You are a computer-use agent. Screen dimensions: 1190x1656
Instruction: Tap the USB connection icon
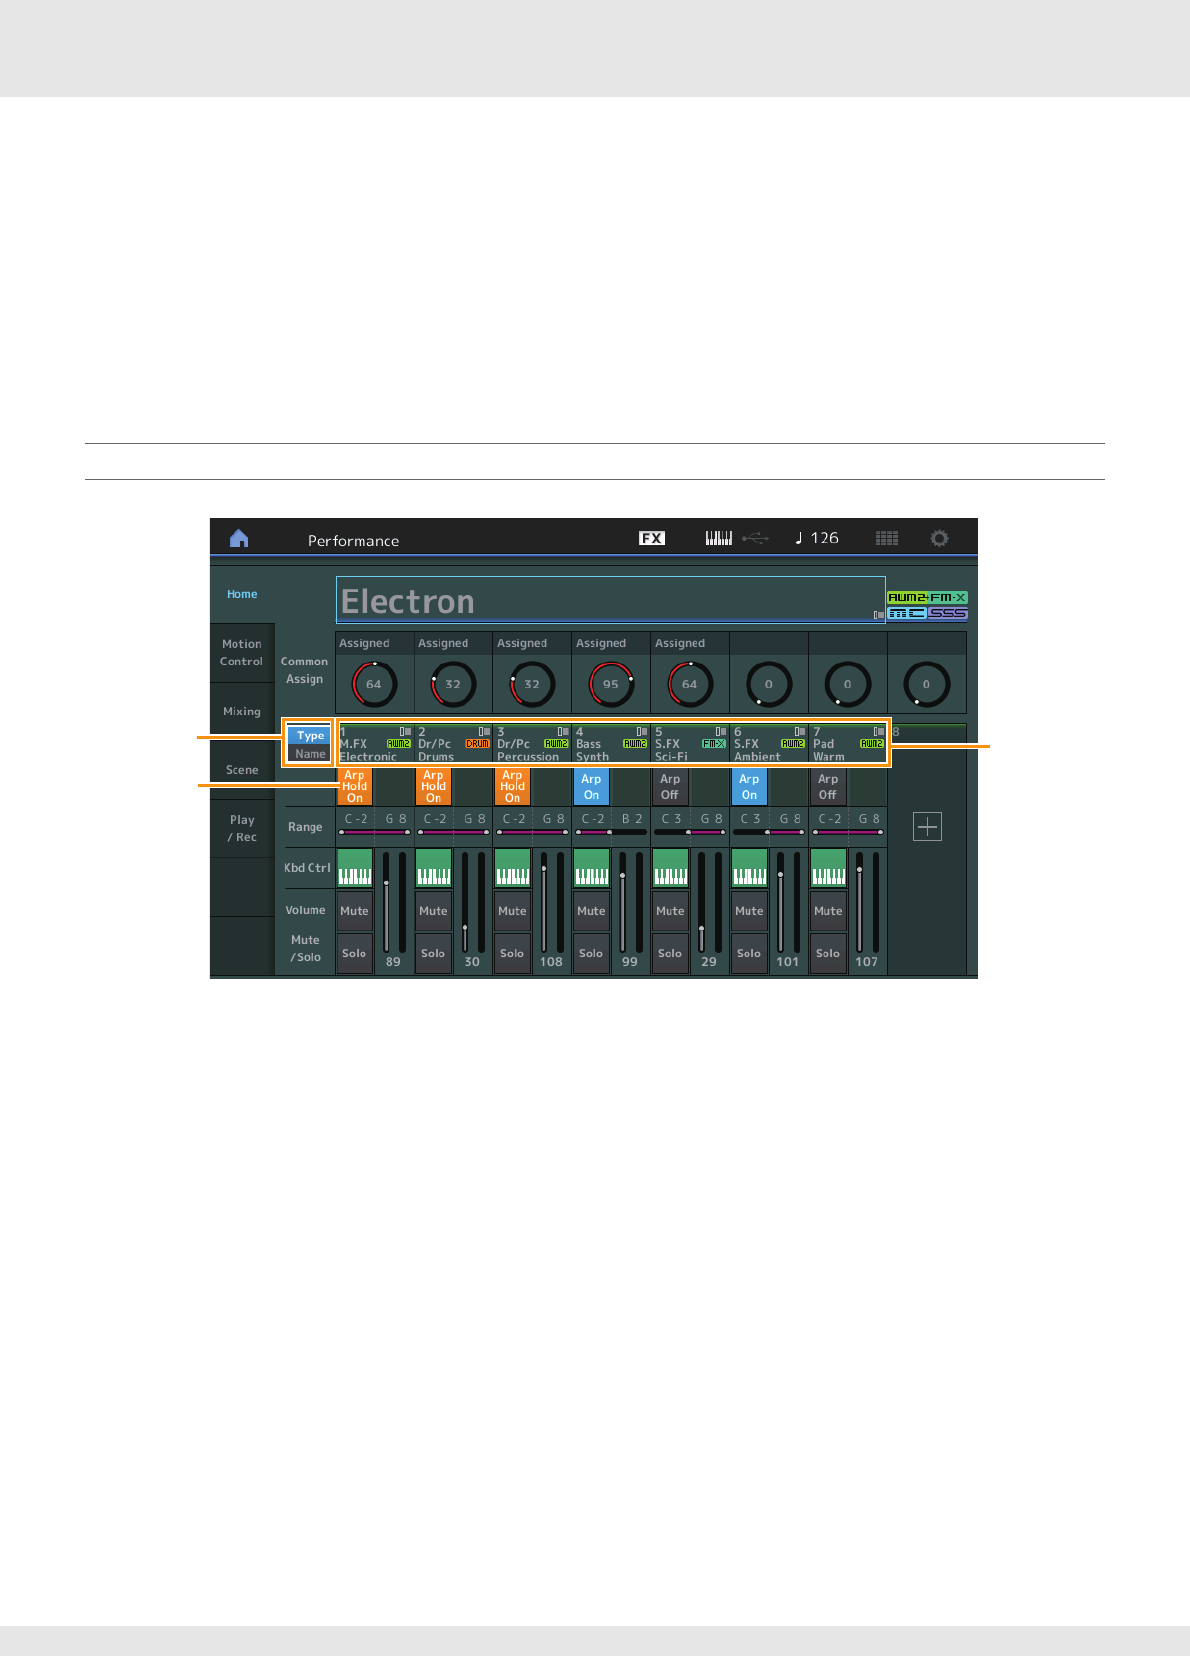pos(756,538)
